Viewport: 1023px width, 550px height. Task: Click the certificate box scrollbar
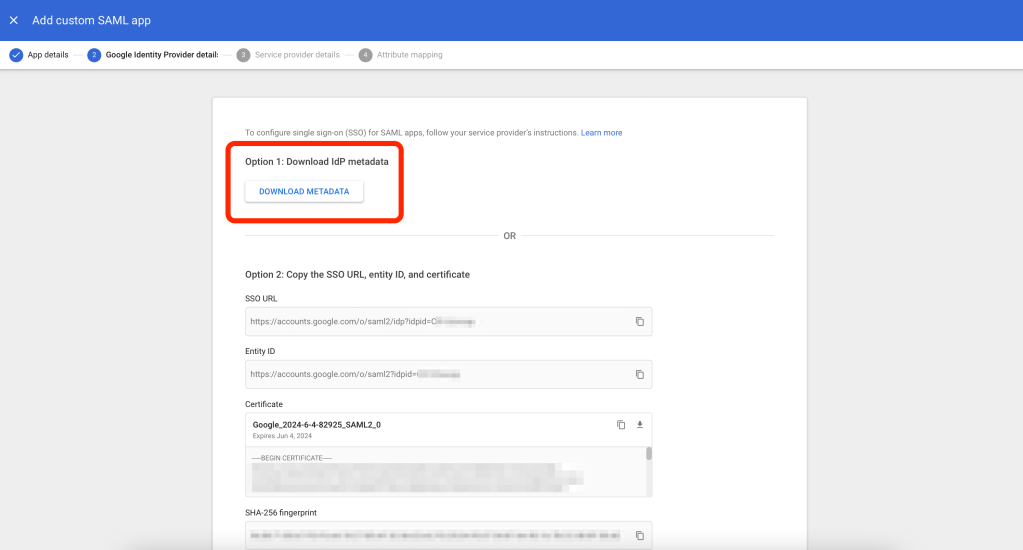(648, 455)
